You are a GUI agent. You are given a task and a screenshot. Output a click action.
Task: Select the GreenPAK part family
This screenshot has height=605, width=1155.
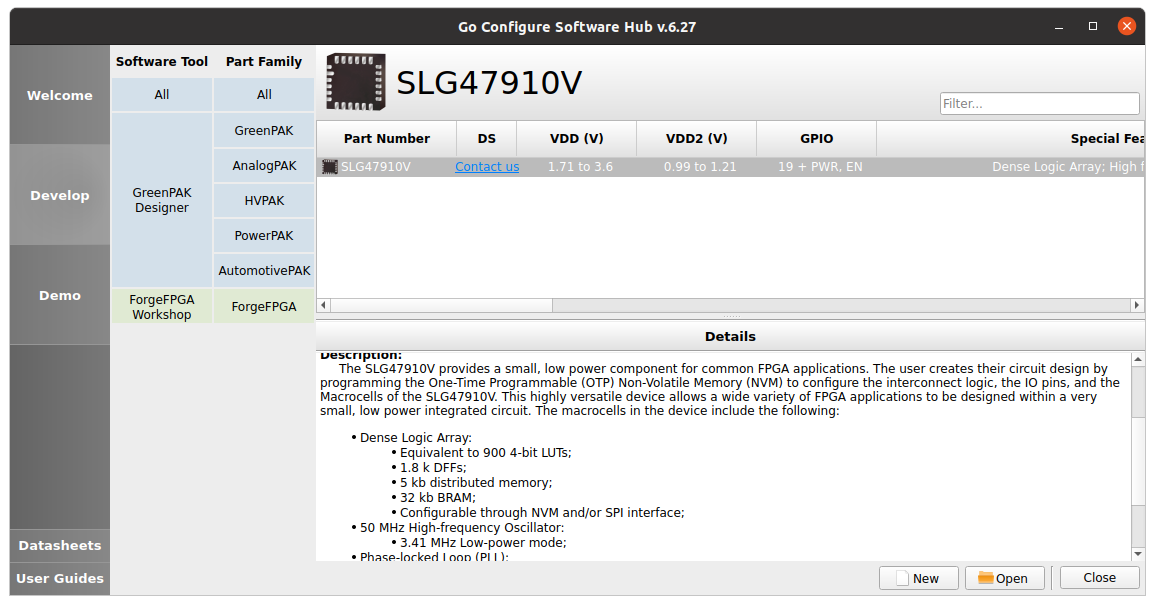(x=264, y=130)
